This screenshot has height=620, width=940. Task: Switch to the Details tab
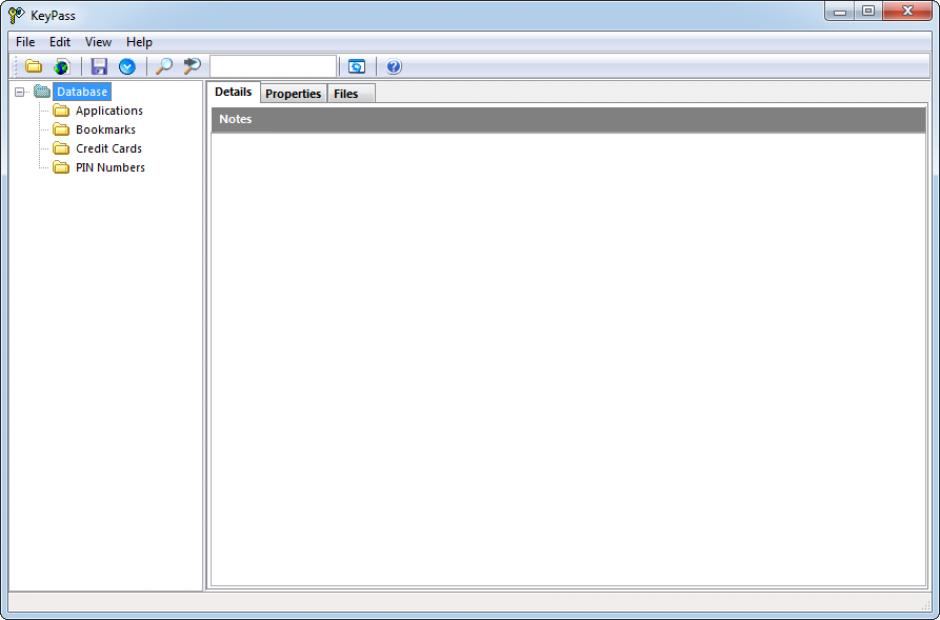tap(233, 92)
